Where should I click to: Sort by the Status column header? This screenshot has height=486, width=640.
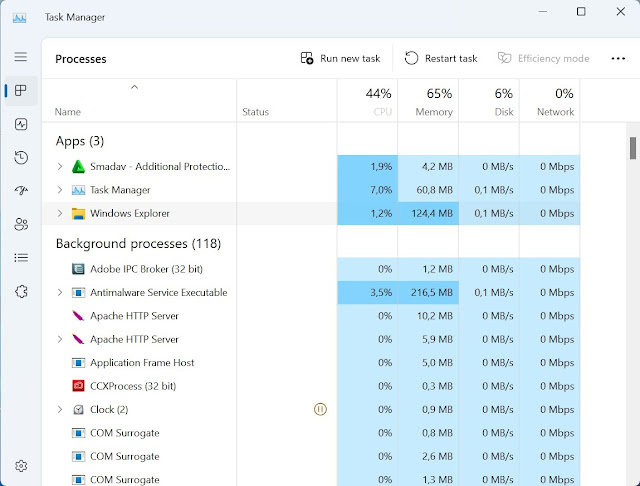[287, 100]
